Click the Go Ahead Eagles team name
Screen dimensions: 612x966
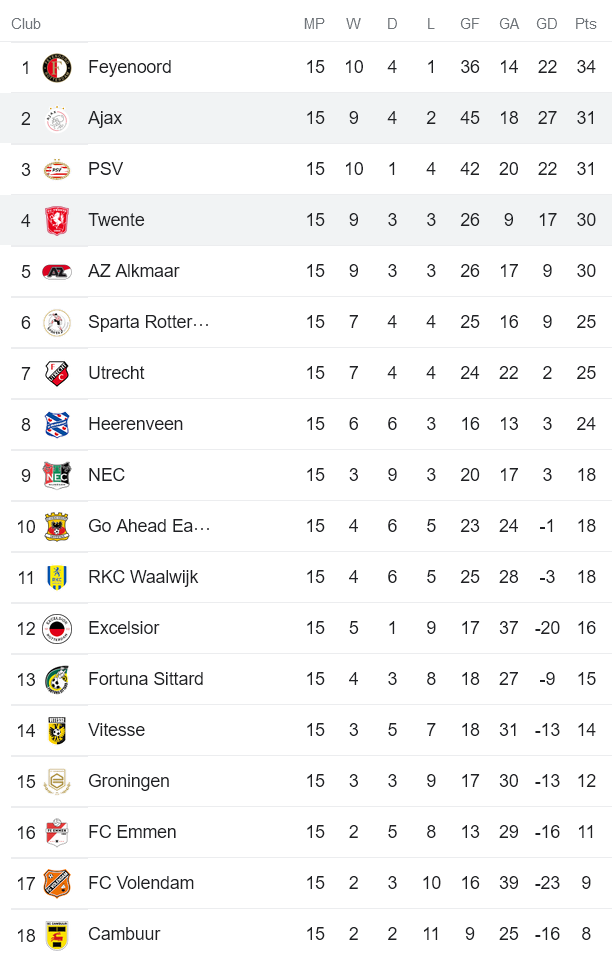(x=148, y=526)
